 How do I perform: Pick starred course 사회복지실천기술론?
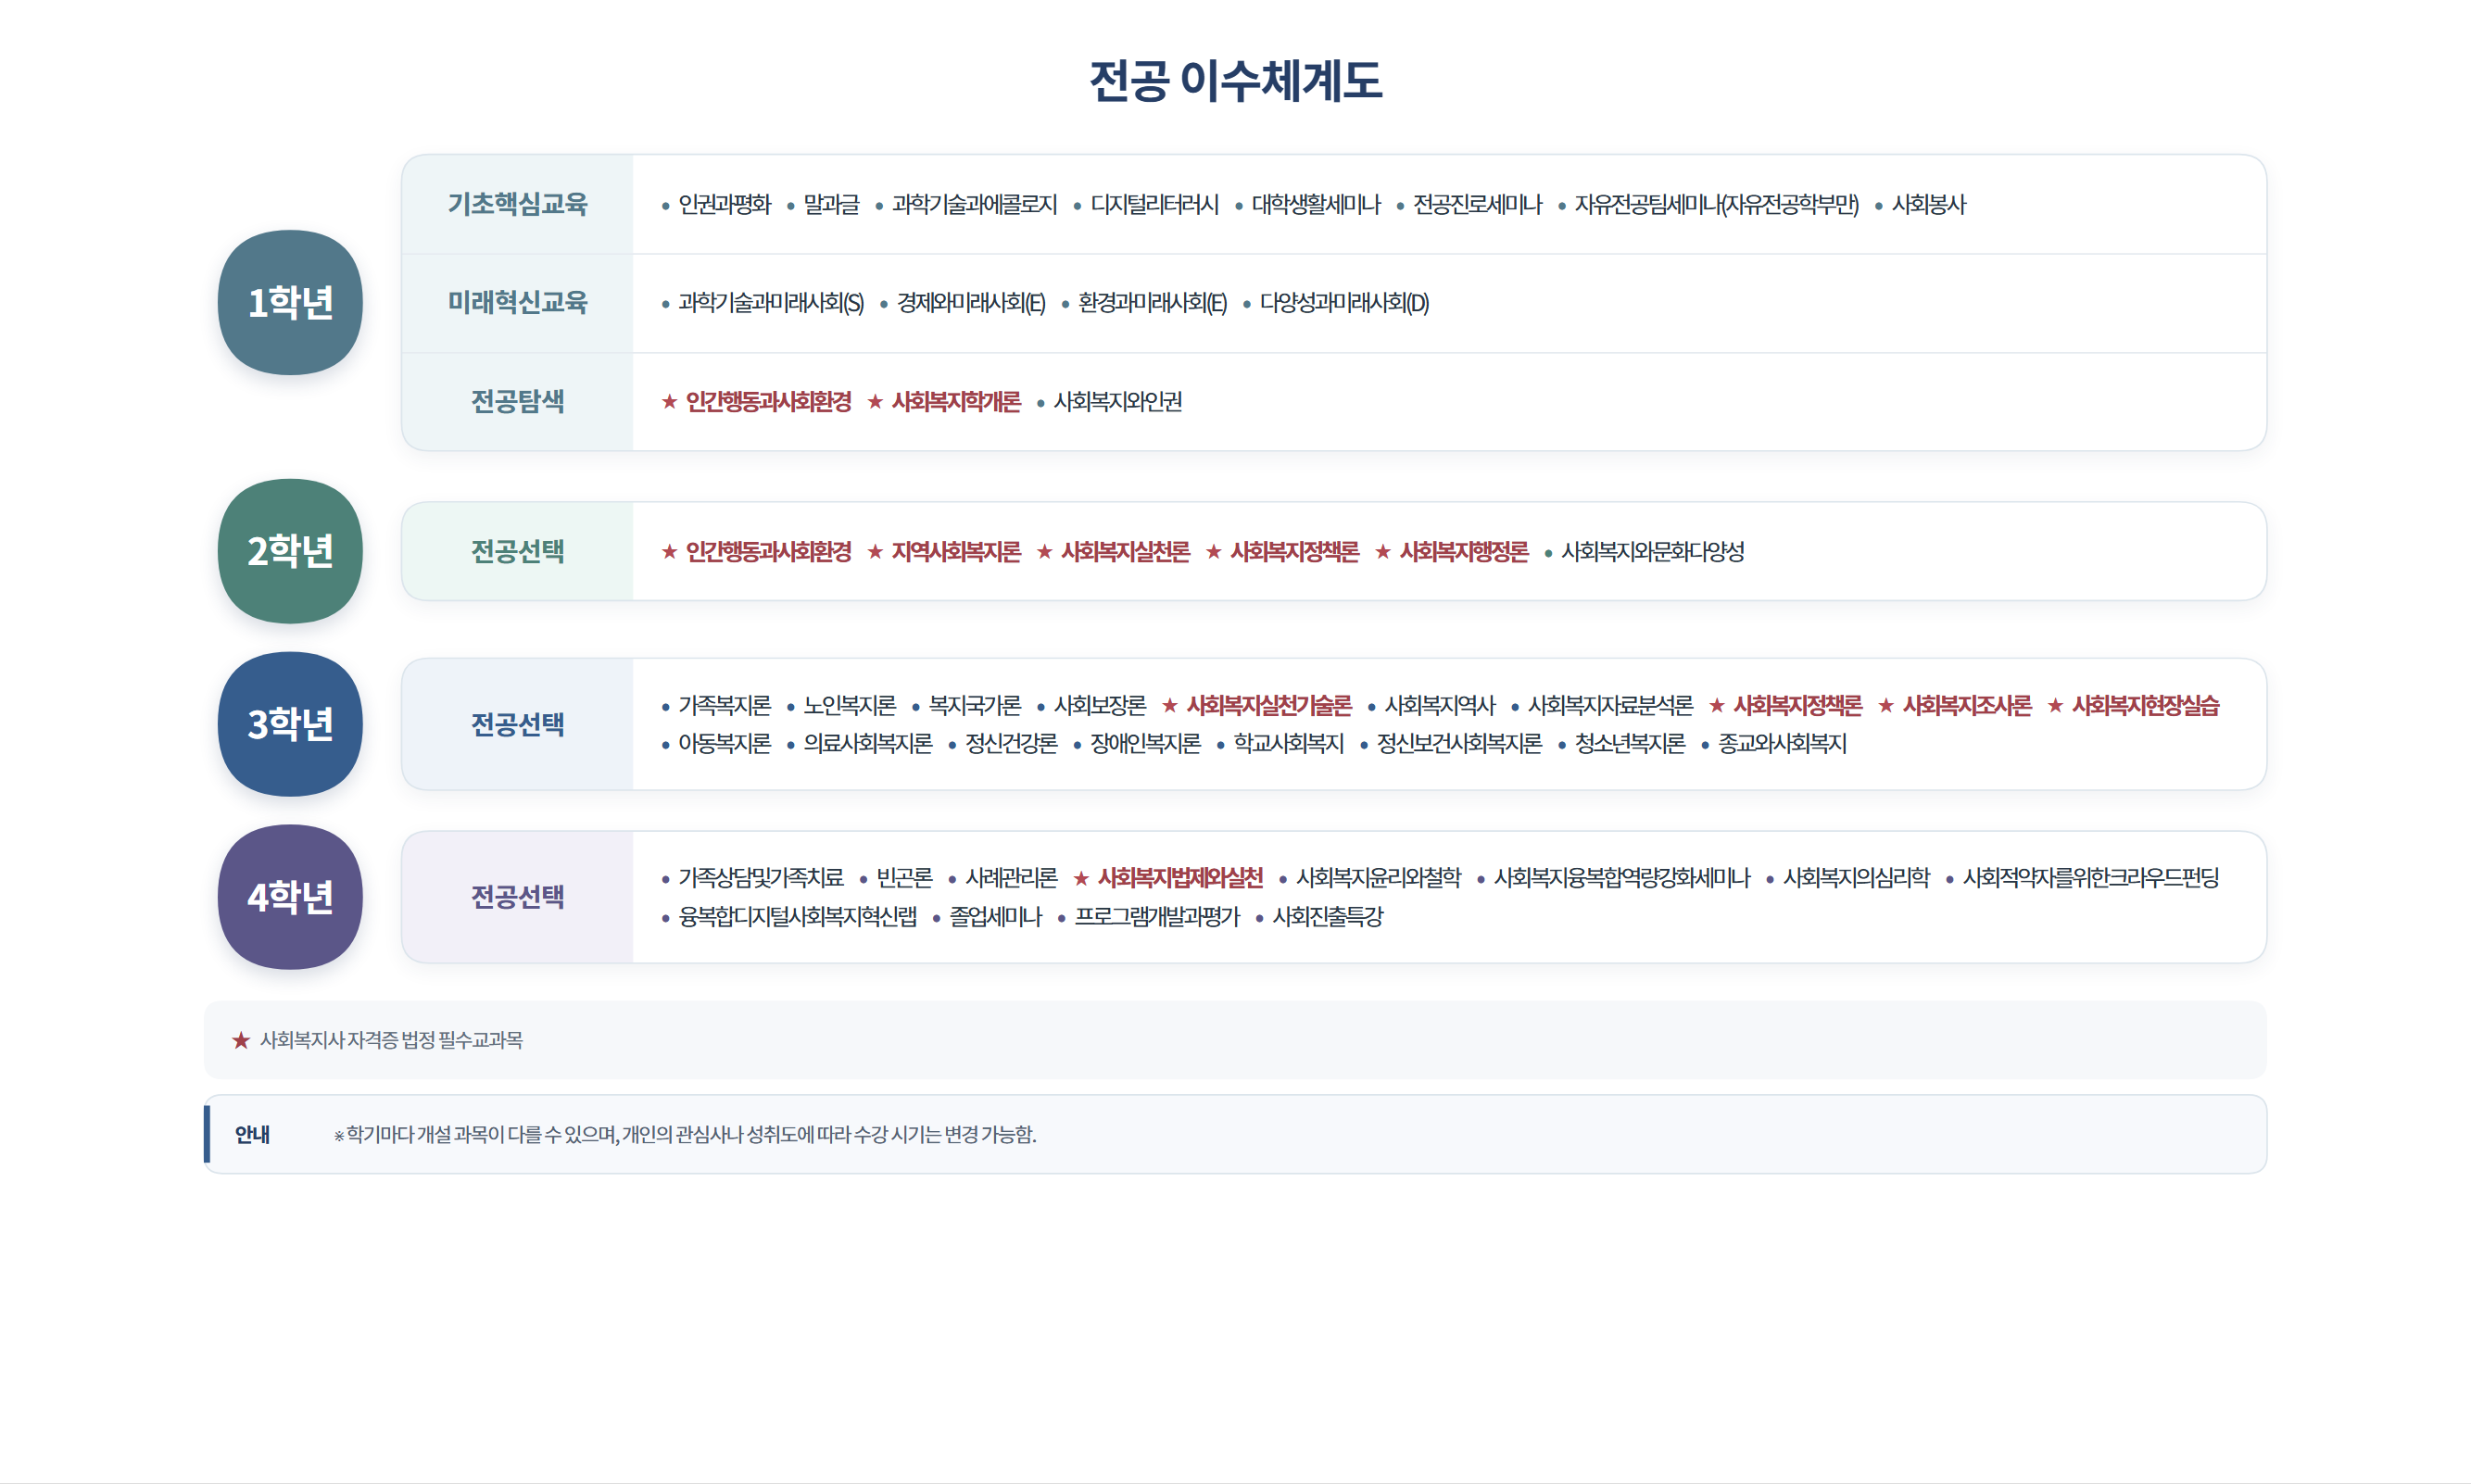point(1269,705)
